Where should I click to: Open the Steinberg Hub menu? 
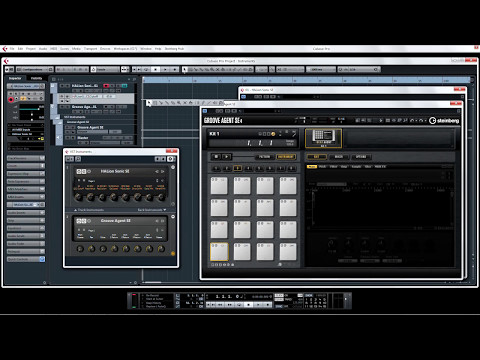(x=174, y=49)
